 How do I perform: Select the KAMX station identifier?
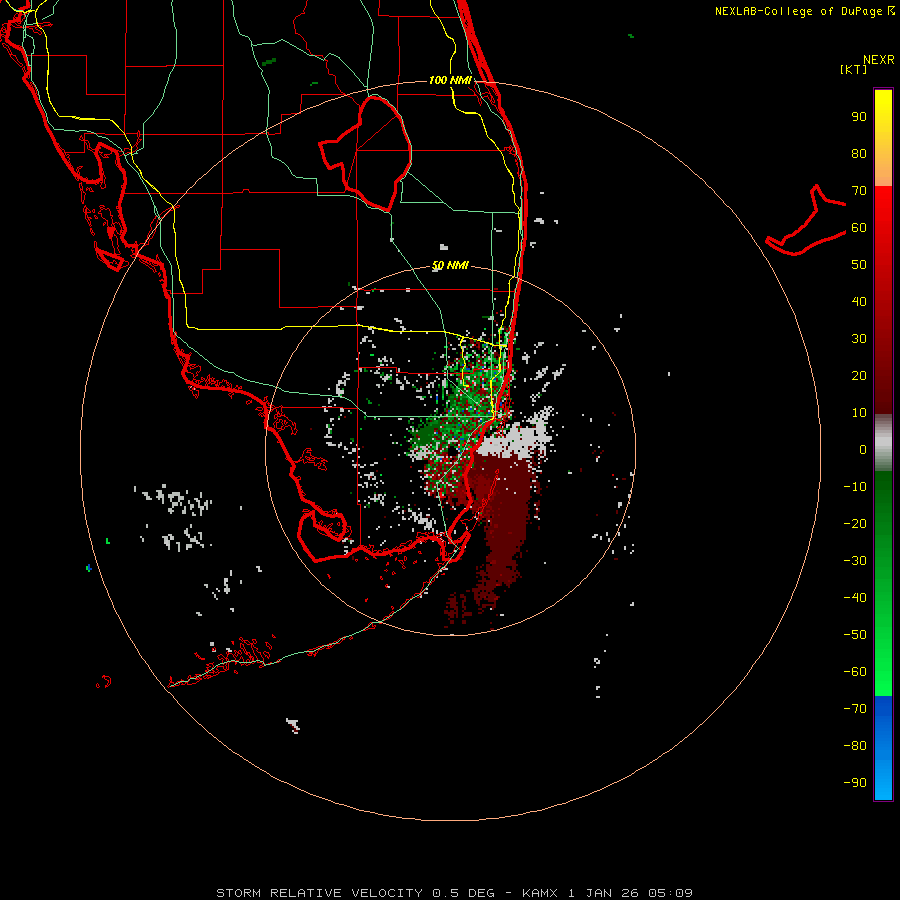(x=540, y=893)
